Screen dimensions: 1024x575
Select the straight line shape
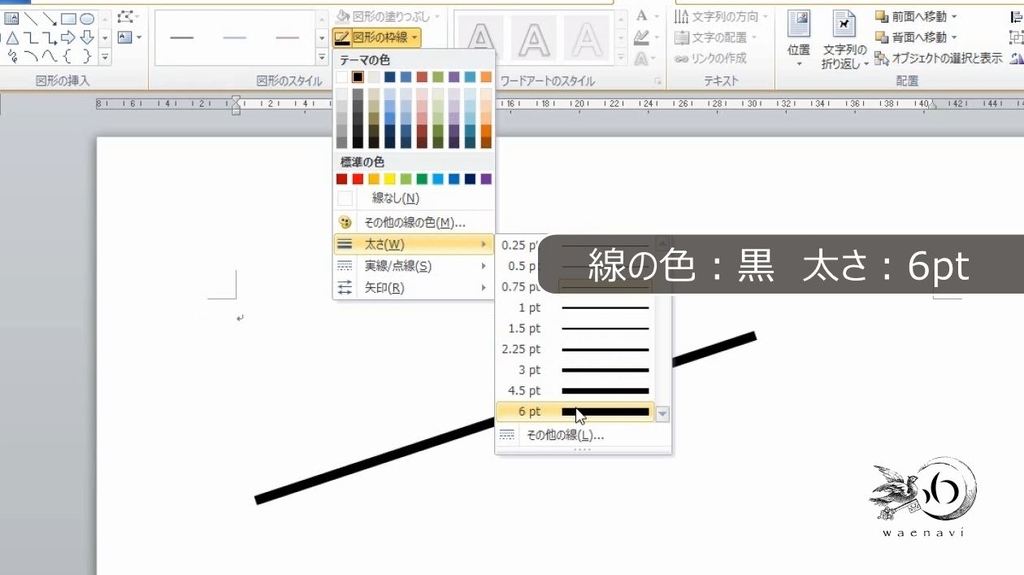pos(31,18)
